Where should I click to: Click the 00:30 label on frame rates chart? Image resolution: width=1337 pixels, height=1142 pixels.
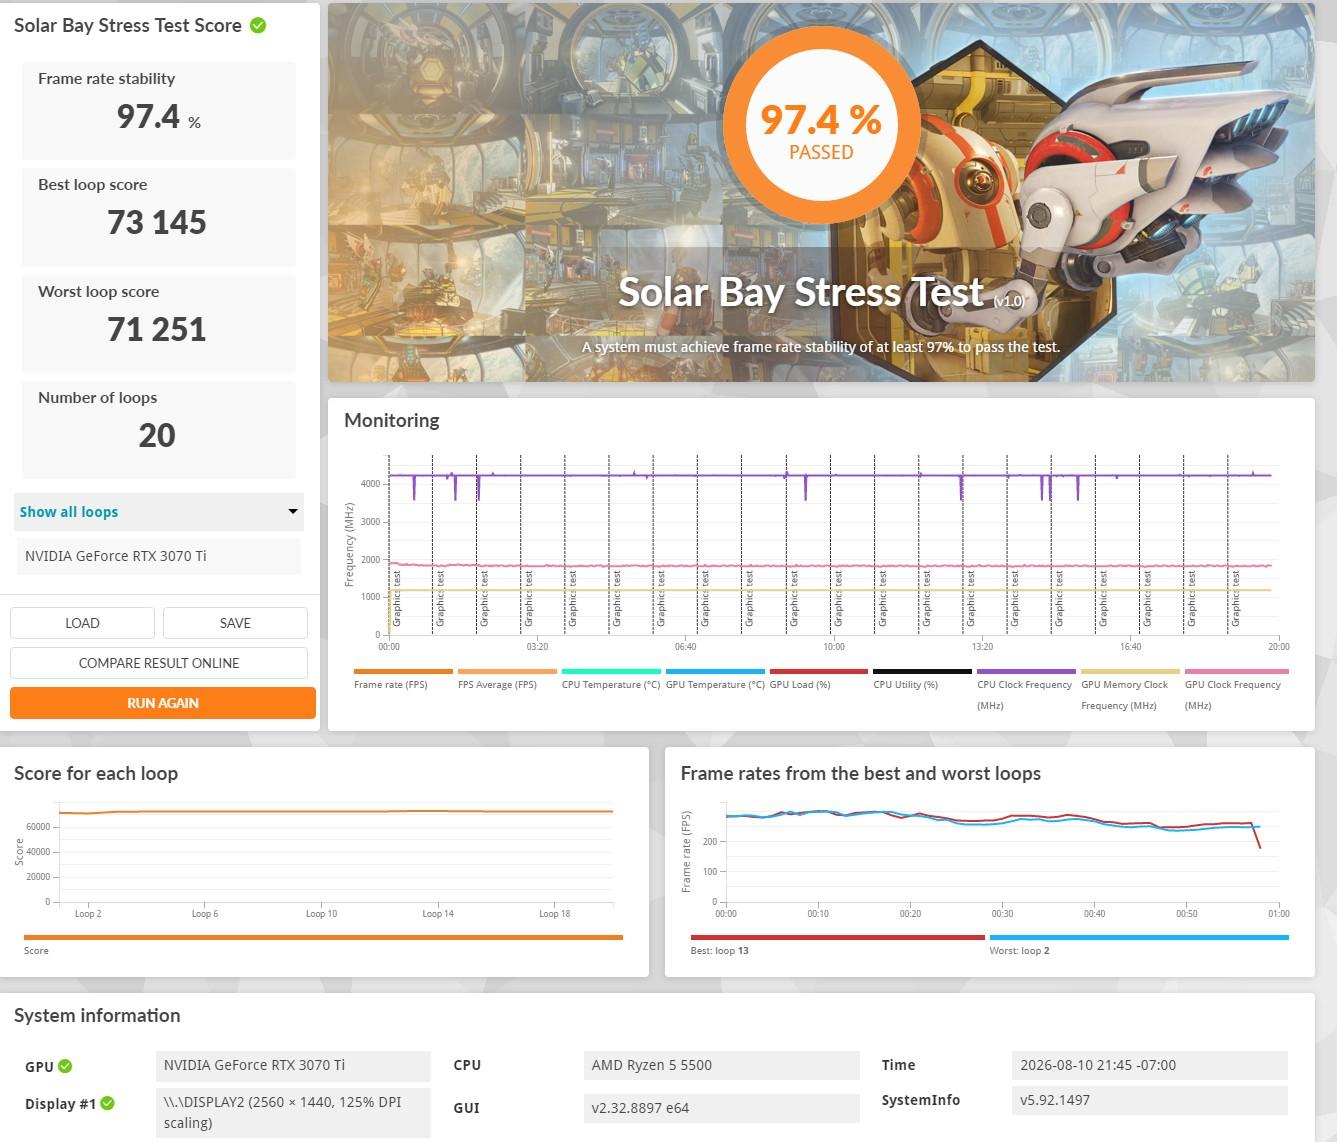click(x=1002, y=914)
